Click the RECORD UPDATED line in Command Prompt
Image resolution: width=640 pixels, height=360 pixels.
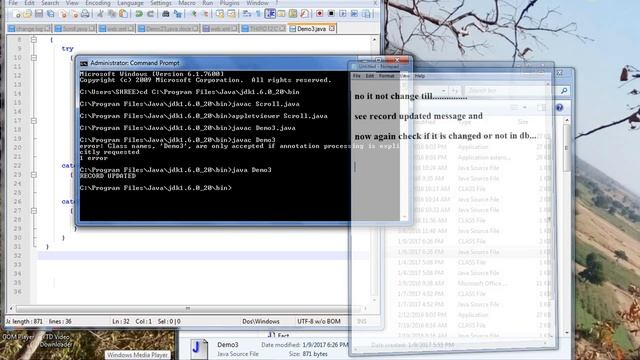point(108,176)
